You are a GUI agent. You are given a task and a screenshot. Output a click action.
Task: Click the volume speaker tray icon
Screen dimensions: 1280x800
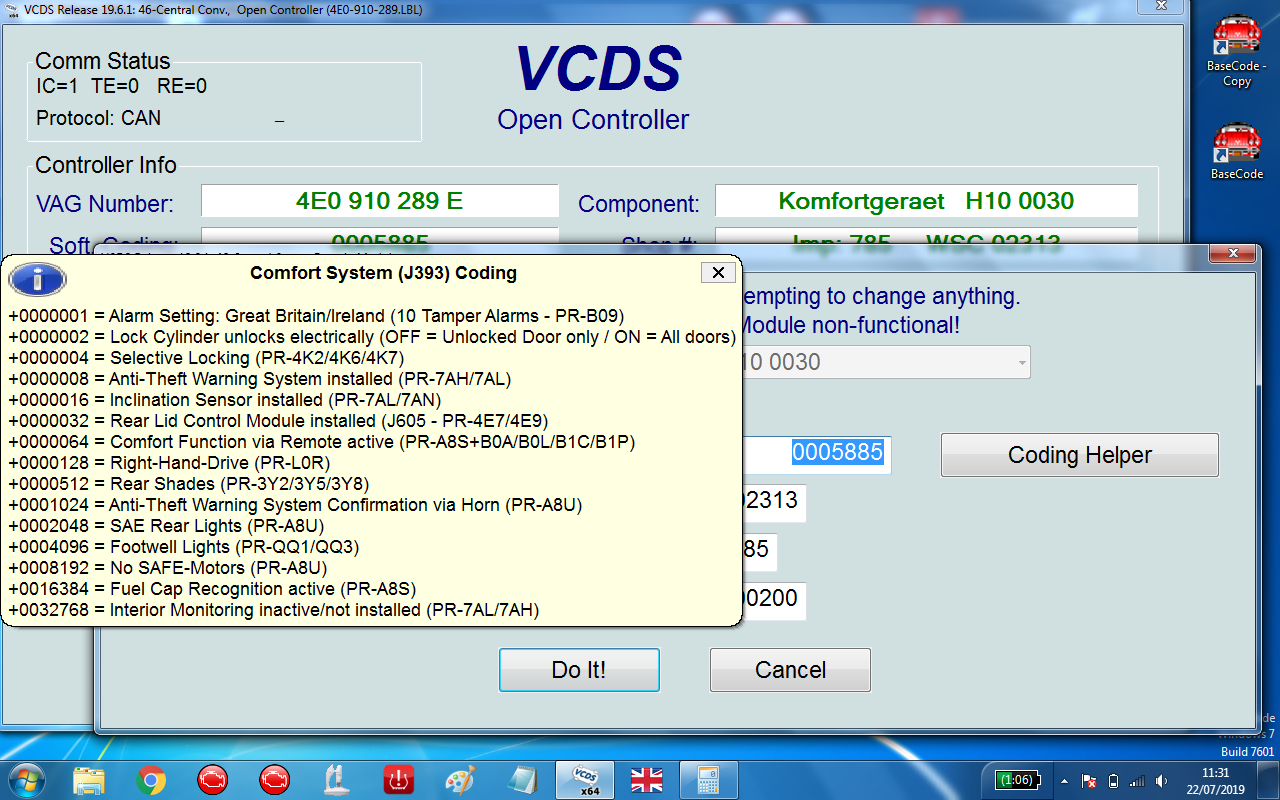pyautogui.click(x=1161, y=781)
